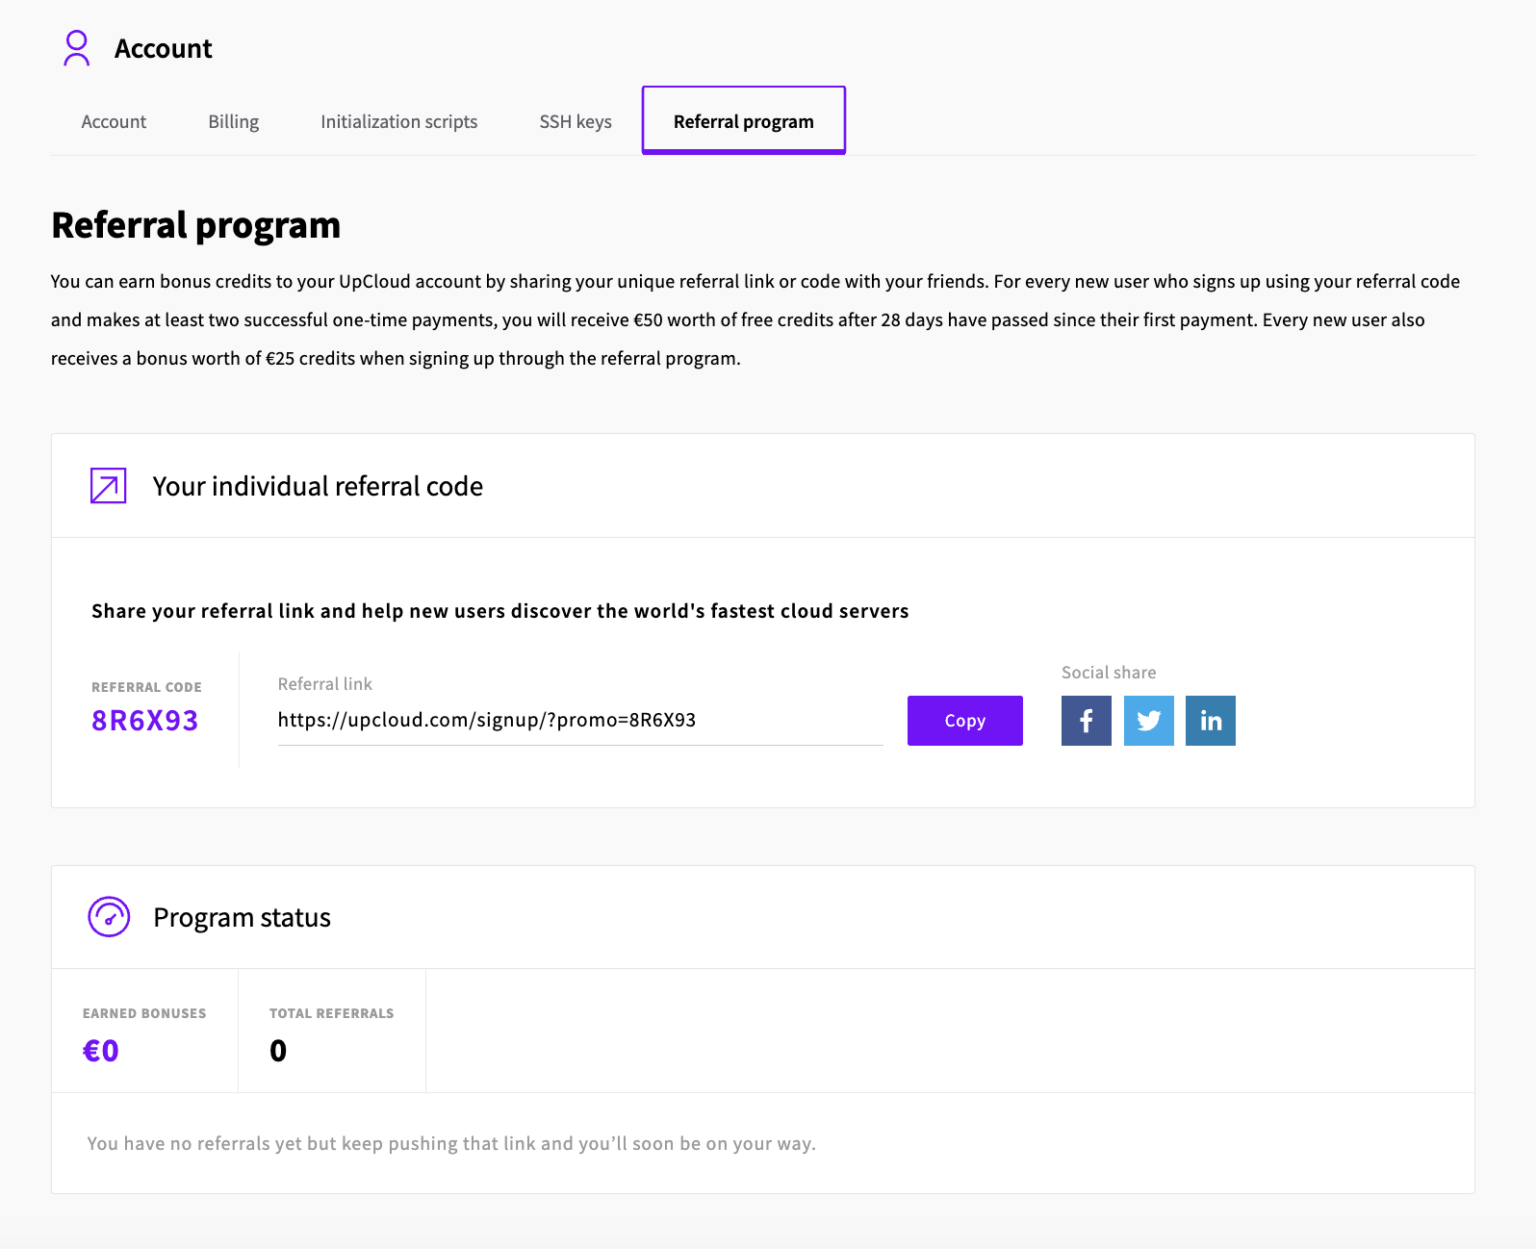Open the SSH keys tab
The height and width of the screenshot is (1249, 1536).
[575, 121]
